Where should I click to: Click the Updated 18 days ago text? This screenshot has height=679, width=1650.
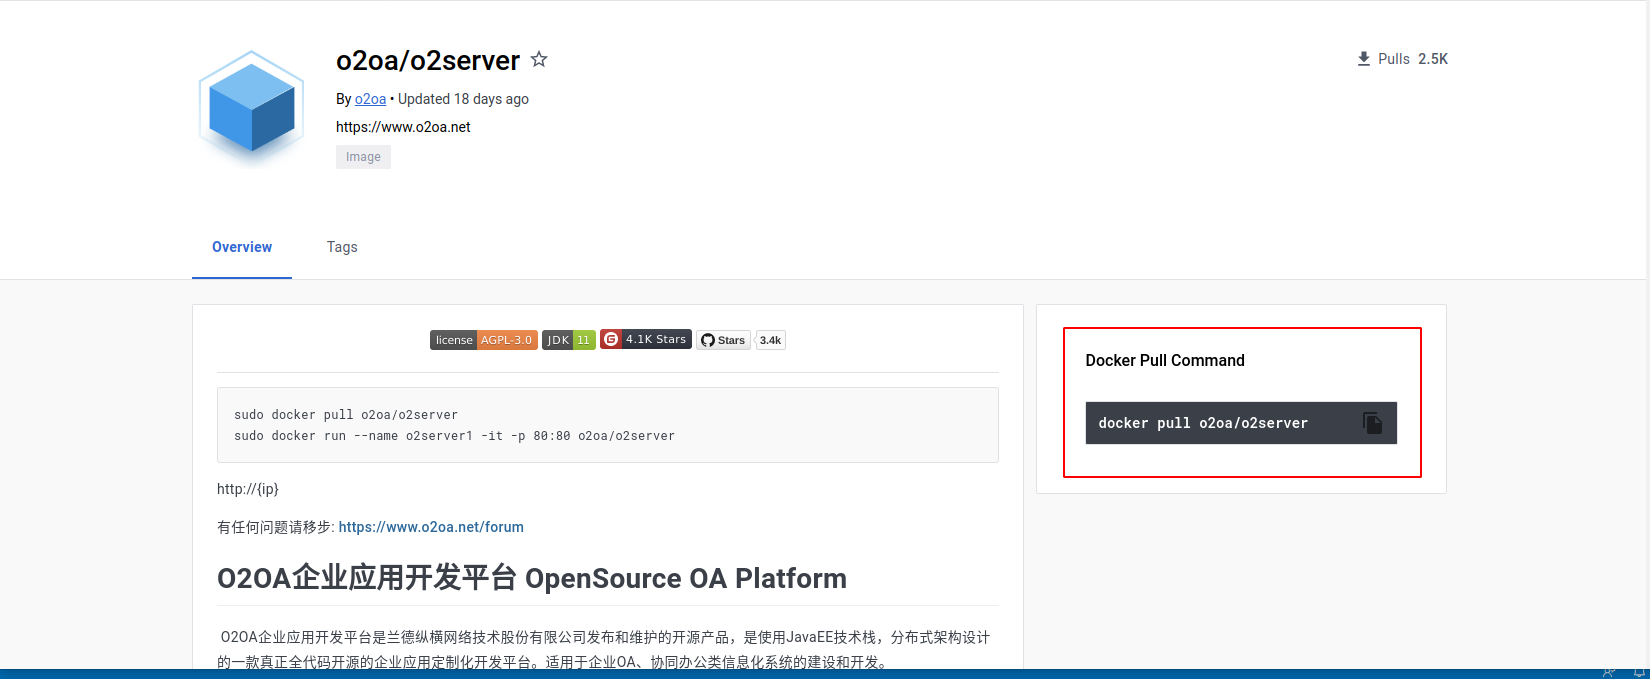coord(463,99)
